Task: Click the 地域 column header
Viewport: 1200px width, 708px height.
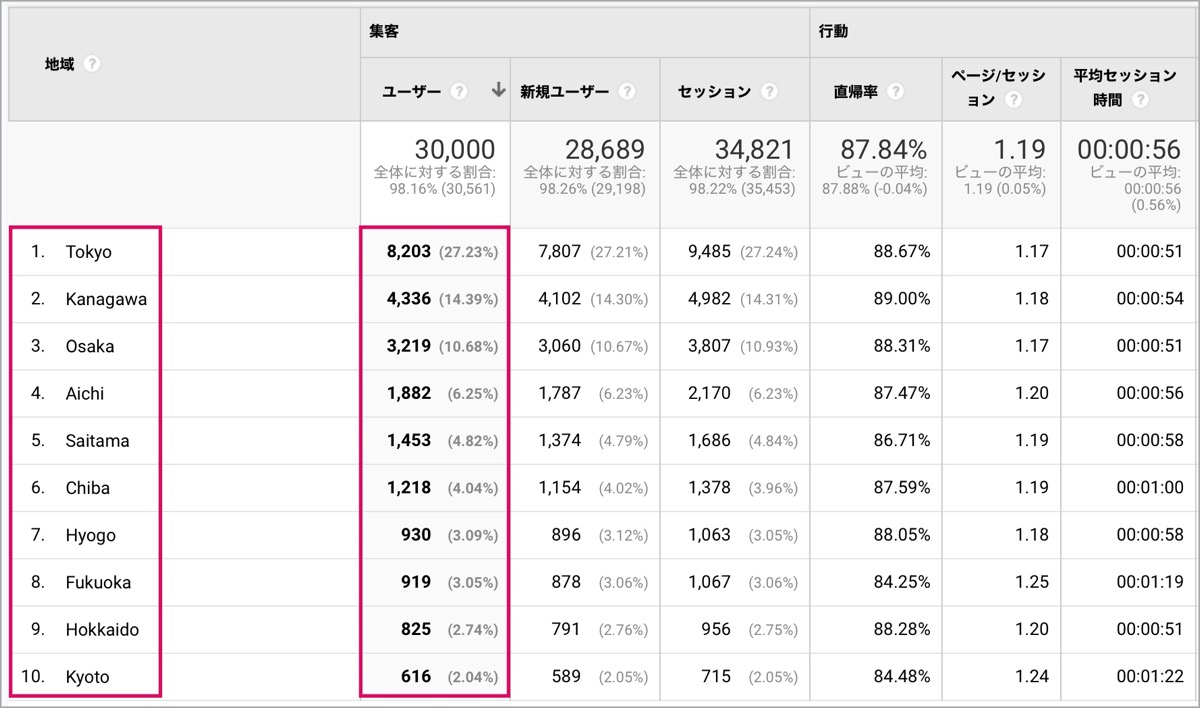Action: click(x=60, y=65)
